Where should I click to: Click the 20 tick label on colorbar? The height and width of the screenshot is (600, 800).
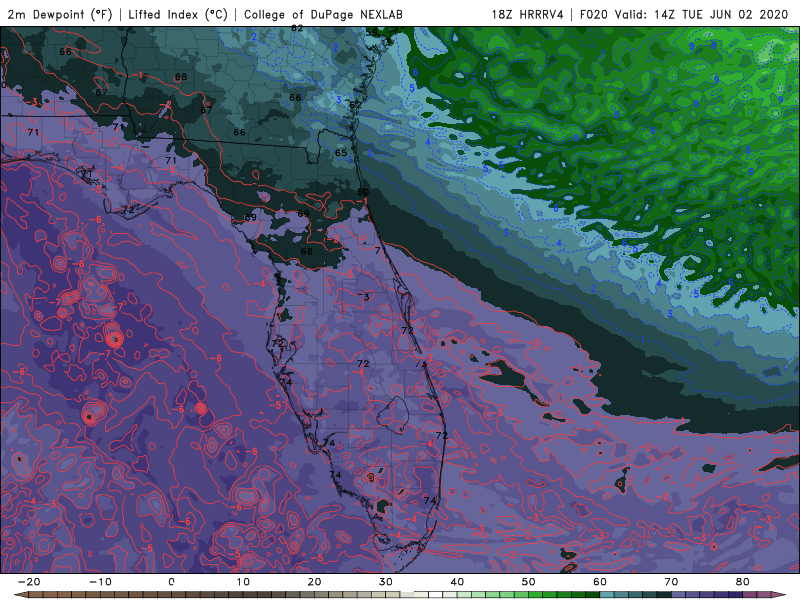[x=314, y=582]
